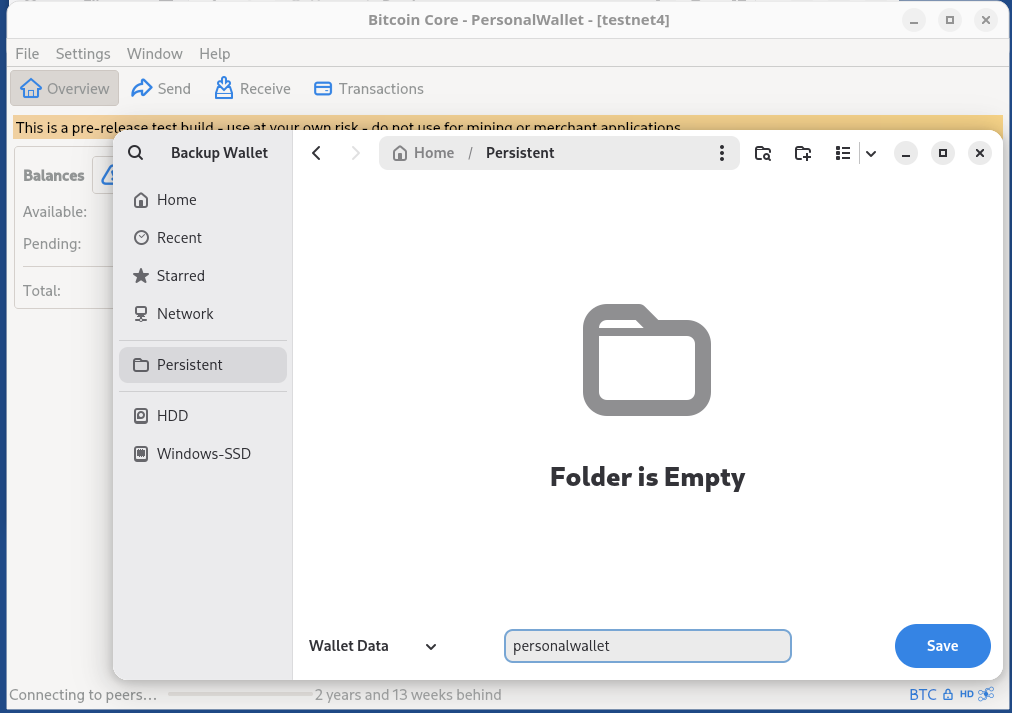Viewport: 1012px width, 713px height.
Task: Minimize the Bitcoin Core main window
Action: pos(914,21)
